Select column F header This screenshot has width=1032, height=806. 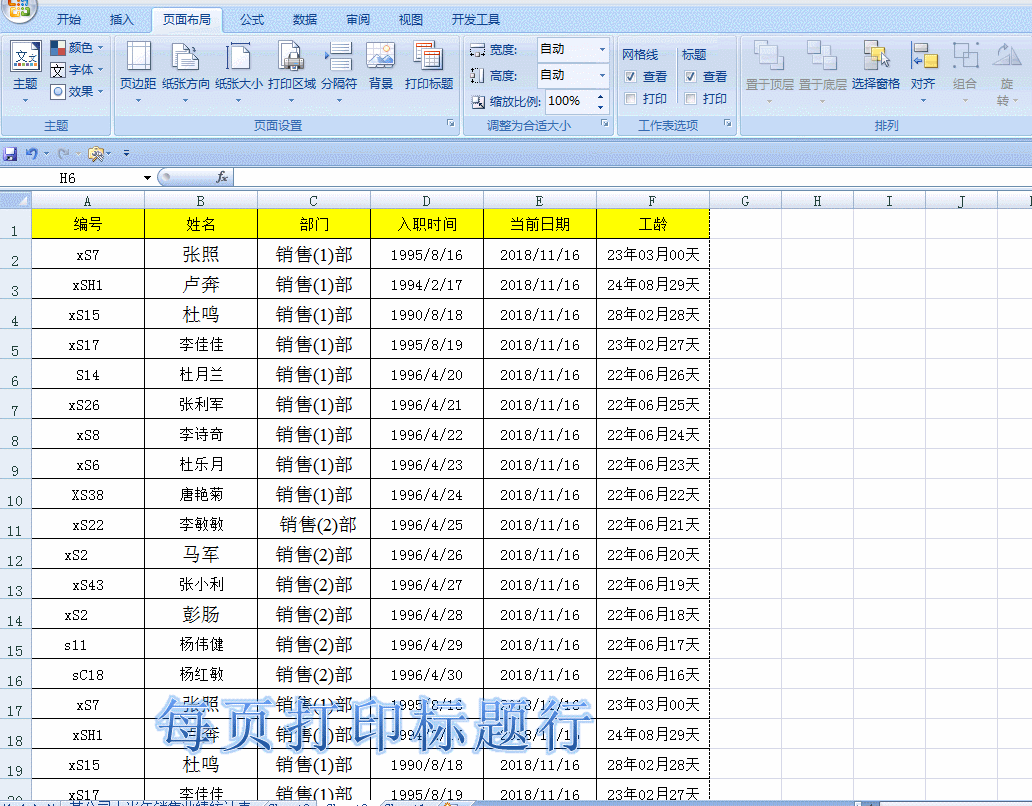tap(652, 201)
